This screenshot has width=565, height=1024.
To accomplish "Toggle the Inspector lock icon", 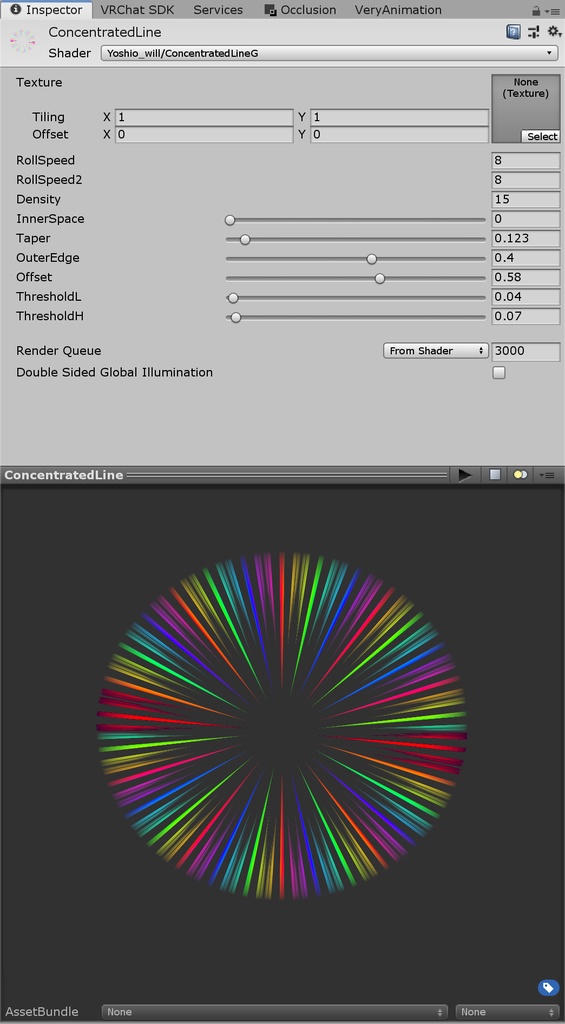I will click(536, 10).
